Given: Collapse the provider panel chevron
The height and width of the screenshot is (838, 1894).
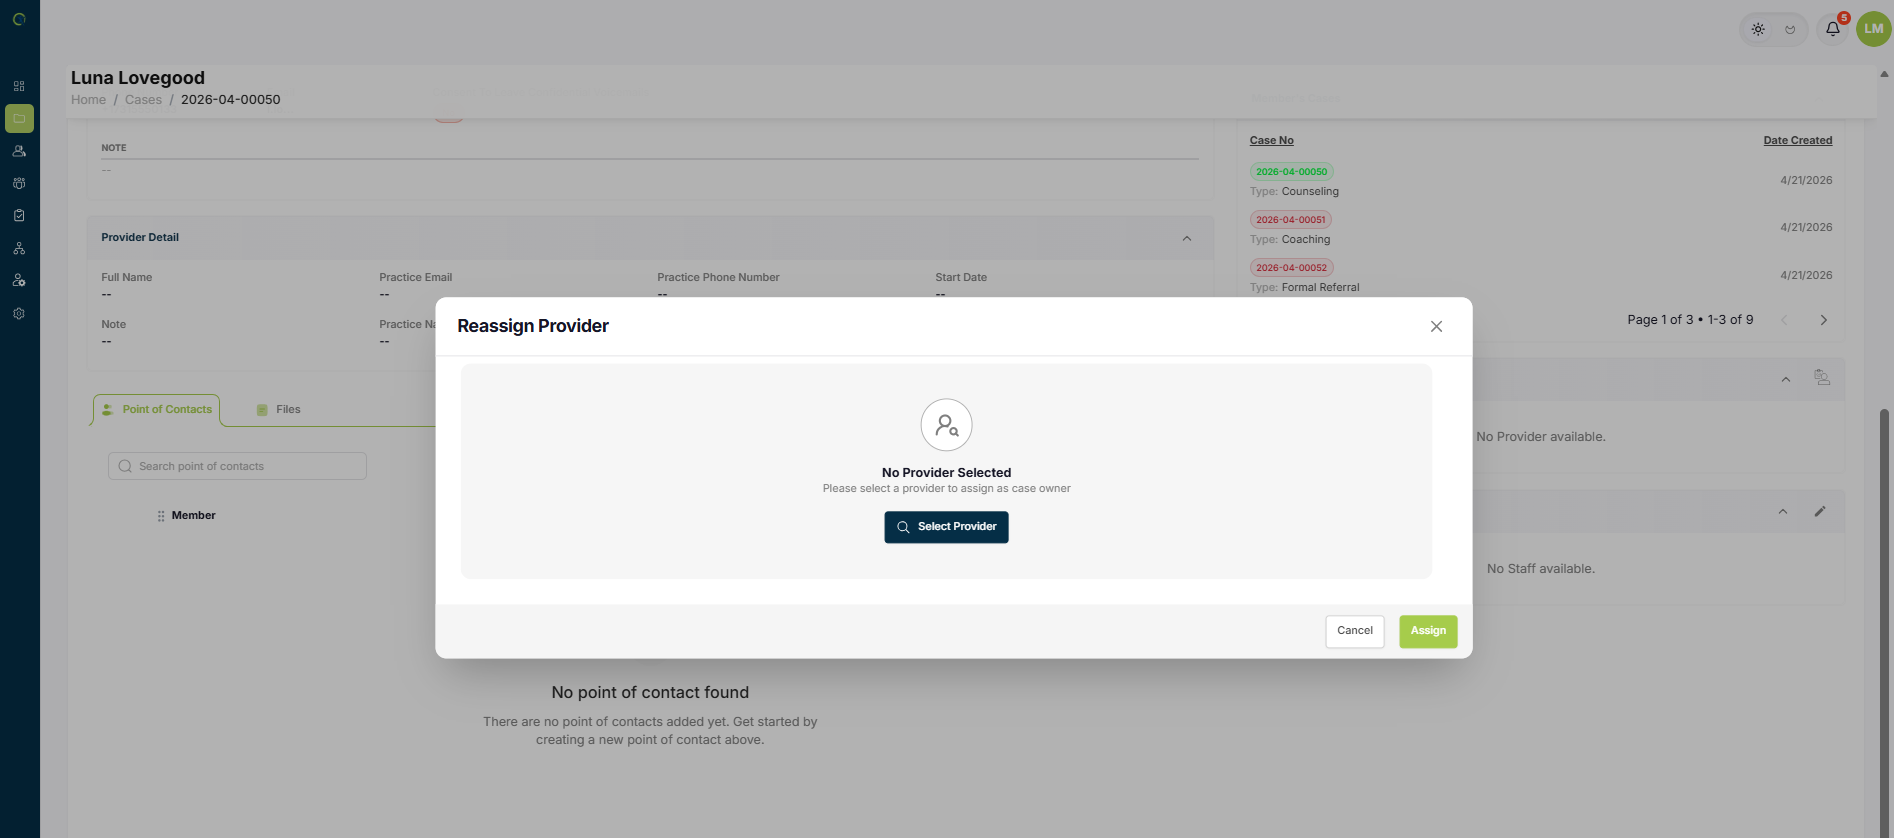Looking at the screenshot, I should pos(1785,379).
